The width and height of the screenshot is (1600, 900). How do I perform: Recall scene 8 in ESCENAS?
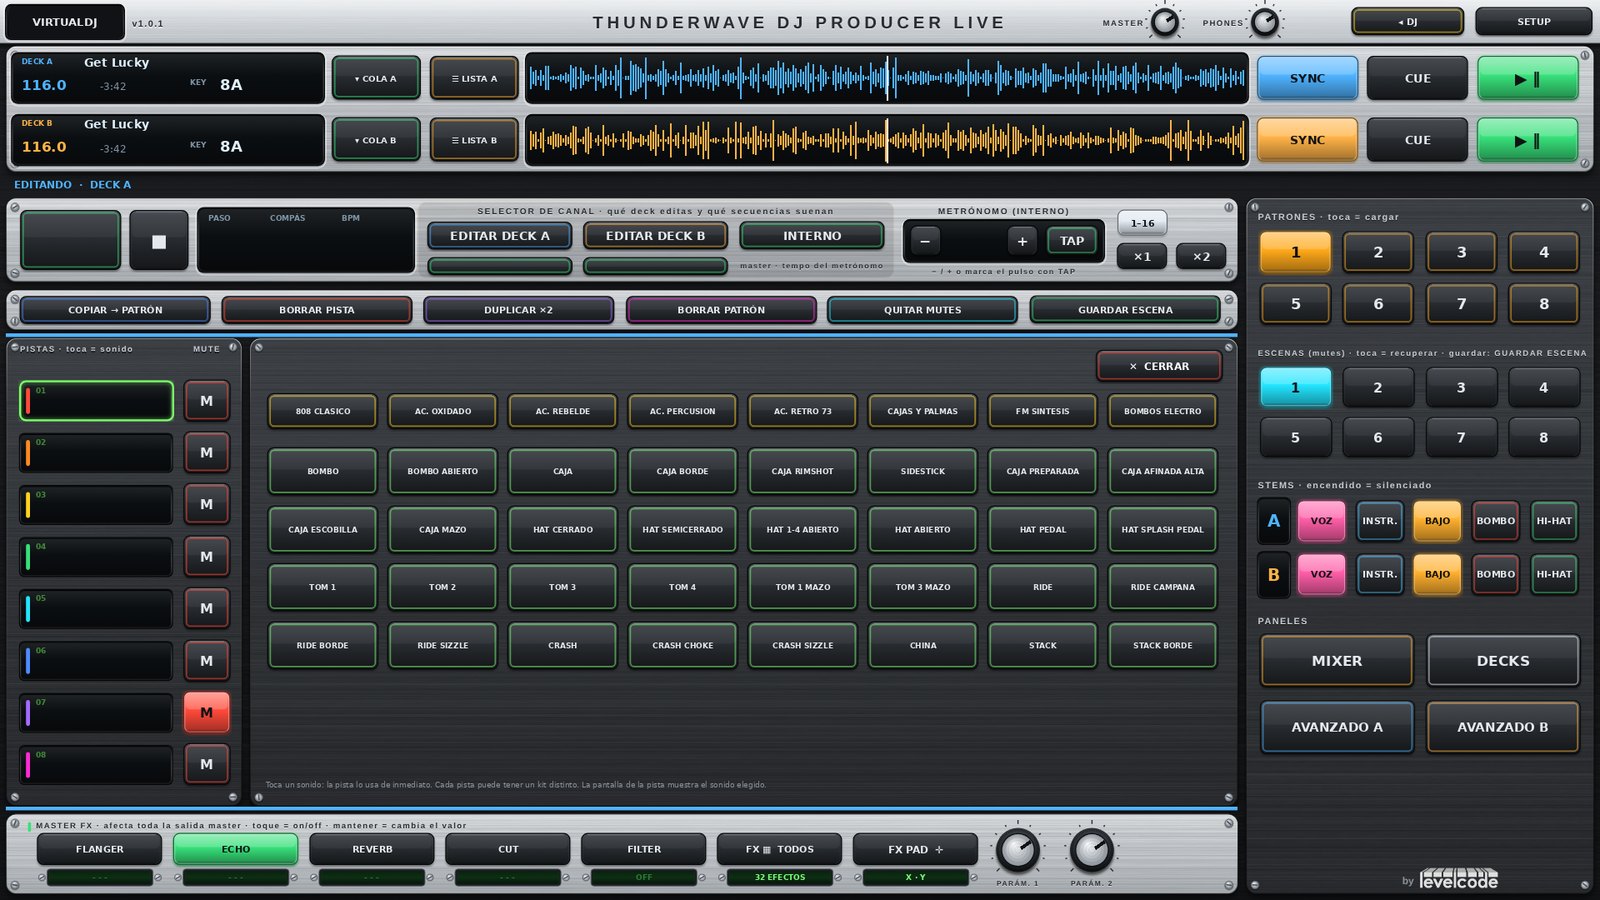[x=1543, y=437]
